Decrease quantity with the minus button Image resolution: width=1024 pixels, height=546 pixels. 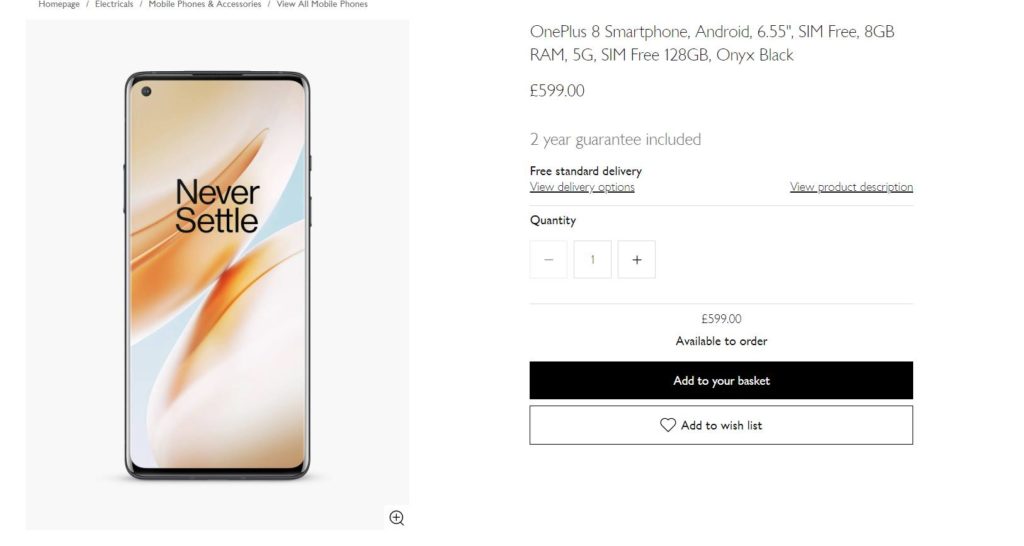pos(548,260)
